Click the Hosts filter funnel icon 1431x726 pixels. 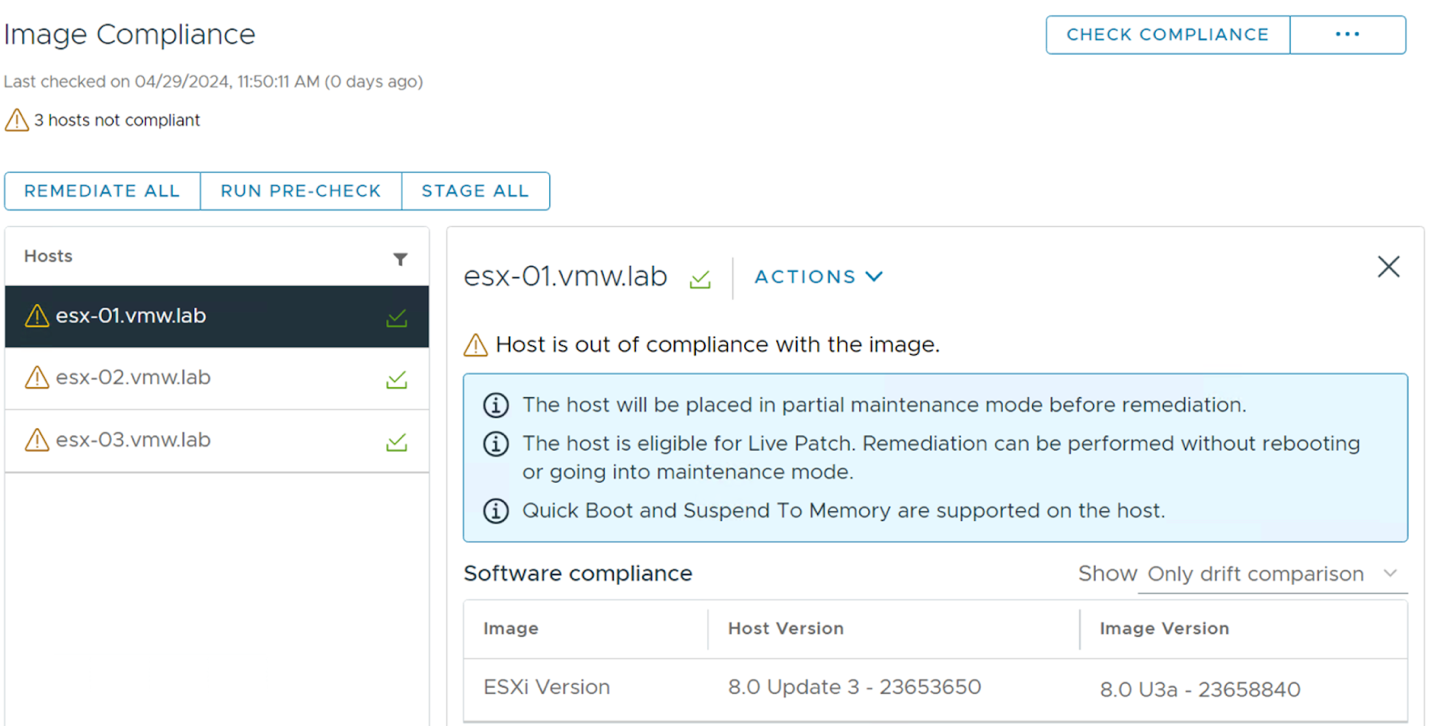point(400,259)
